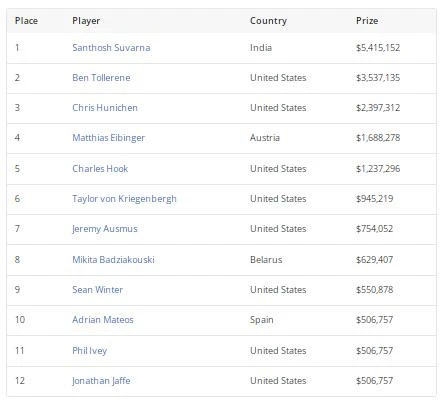
Task: Open Santhosh Suvarna player link
Action: (111, 48)
